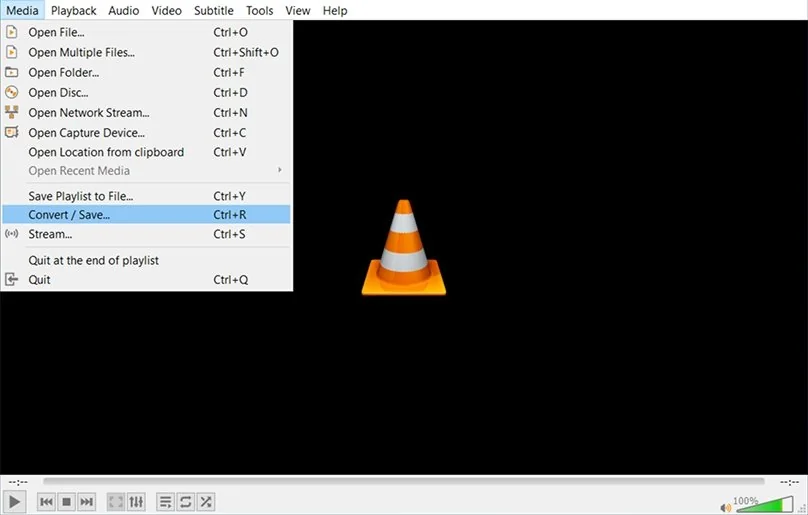Click the Media menu
Viewport: 808px width, 515px height.
(x=22, y=10)
